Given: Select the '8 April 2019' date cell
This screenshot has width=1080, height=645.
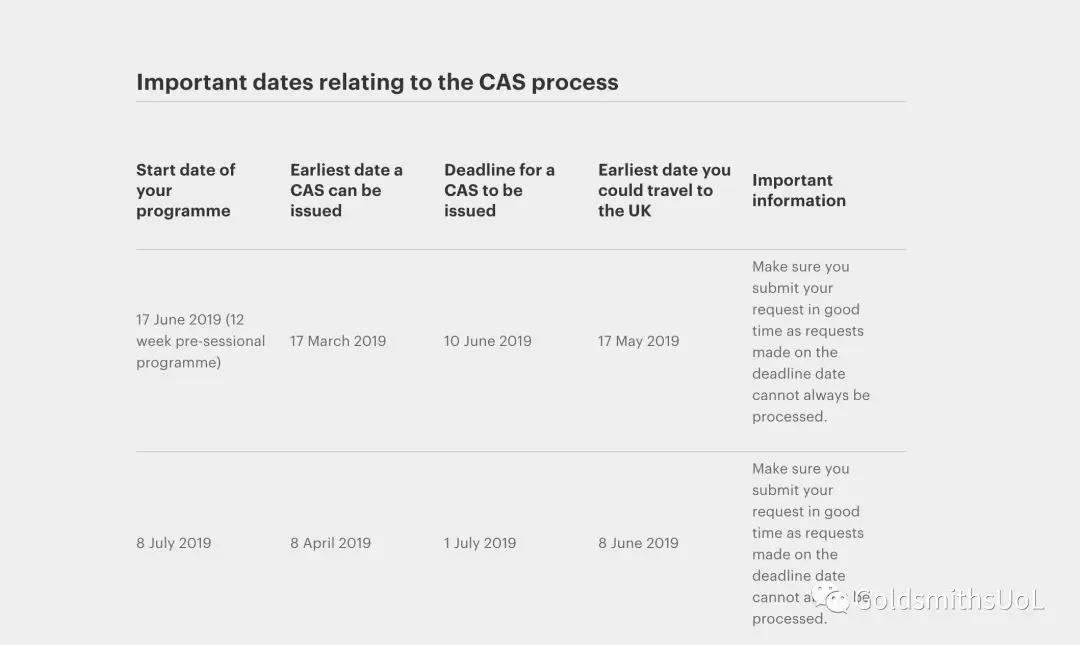Looking at the screenshot, I should click(331, 543).
